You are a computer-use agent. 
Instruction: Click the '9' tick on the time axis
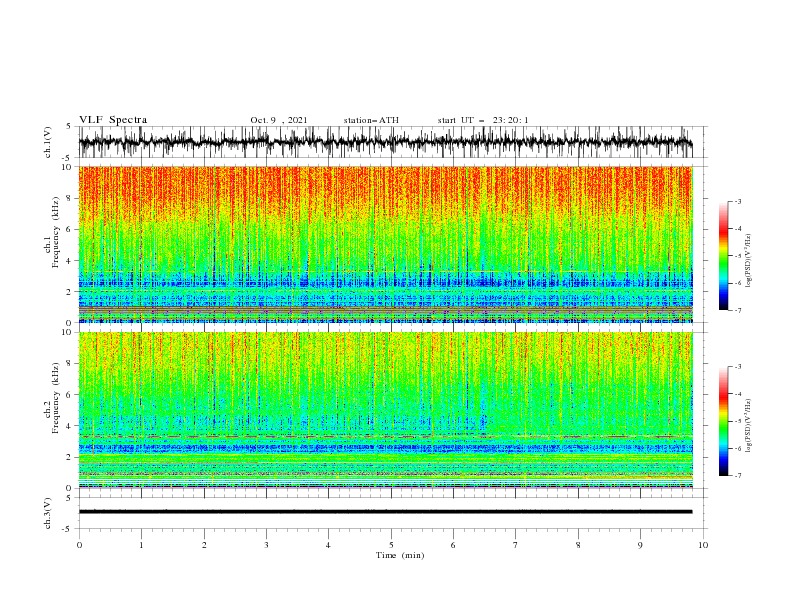tap(640, 545)
